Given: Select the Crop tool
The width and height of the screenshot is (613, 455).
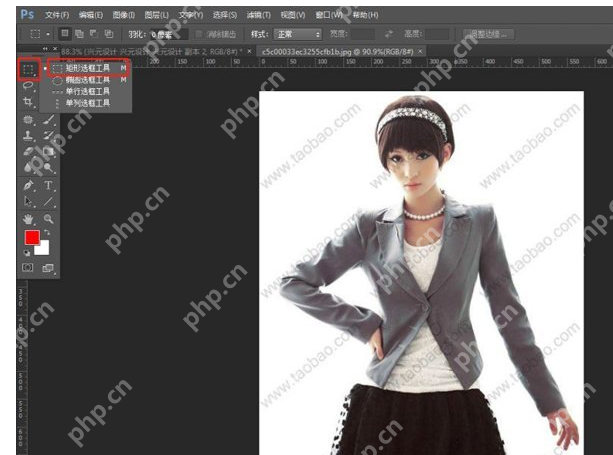Looking at the screenshot, I should point(28,102).
